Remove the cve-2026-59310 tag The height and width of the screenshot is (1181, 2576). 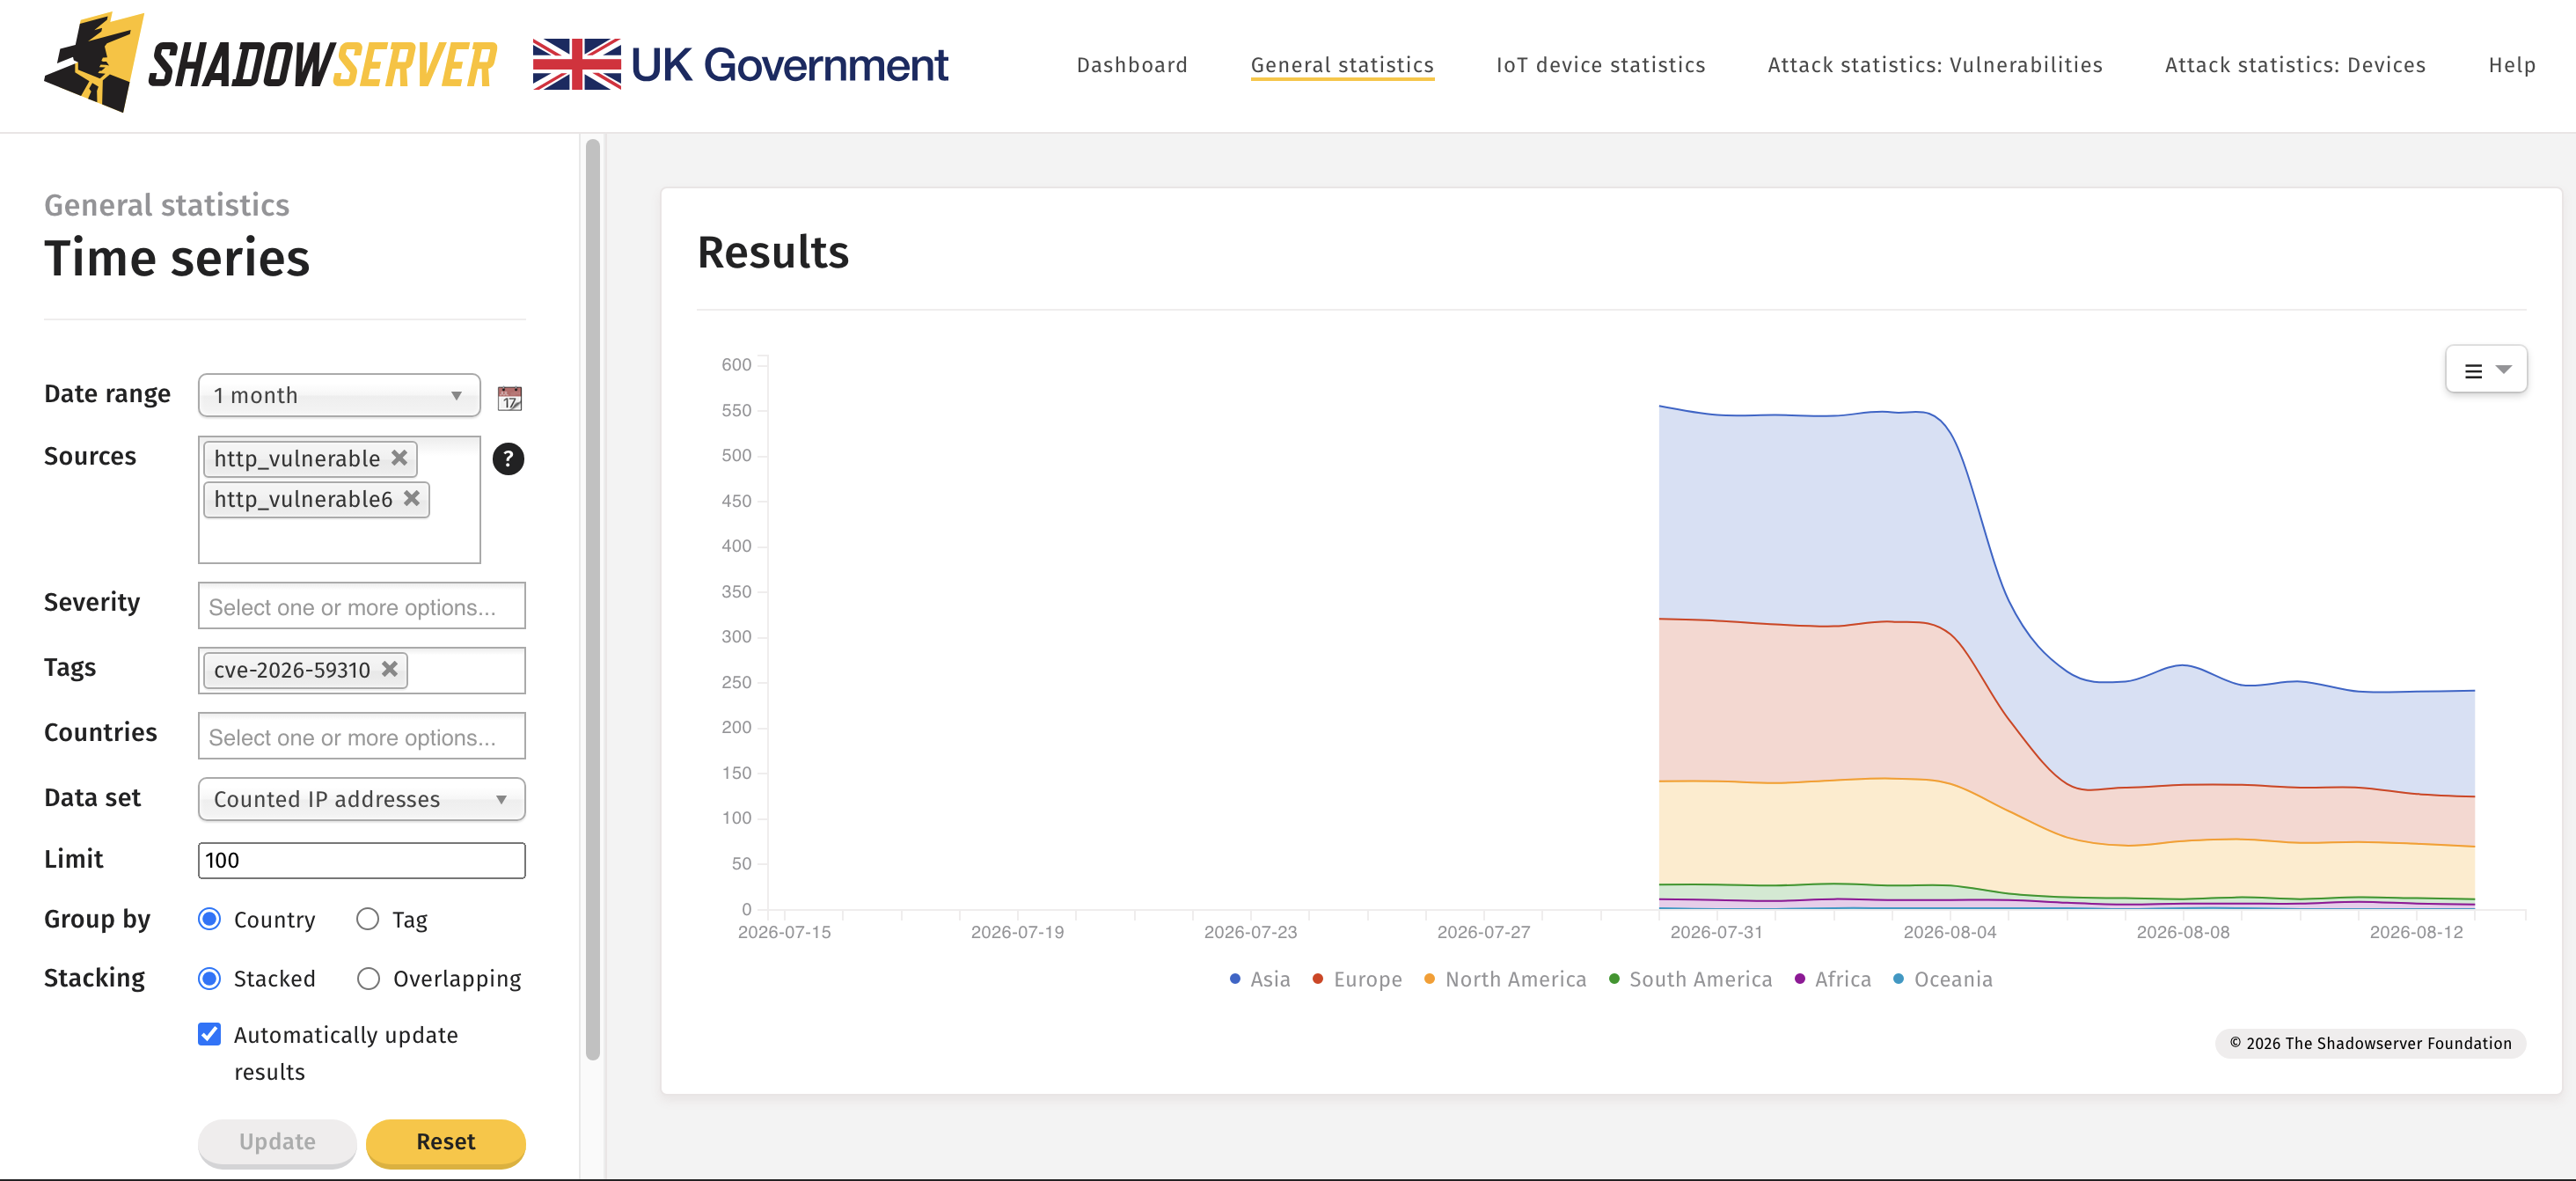(x=390, y=669)
